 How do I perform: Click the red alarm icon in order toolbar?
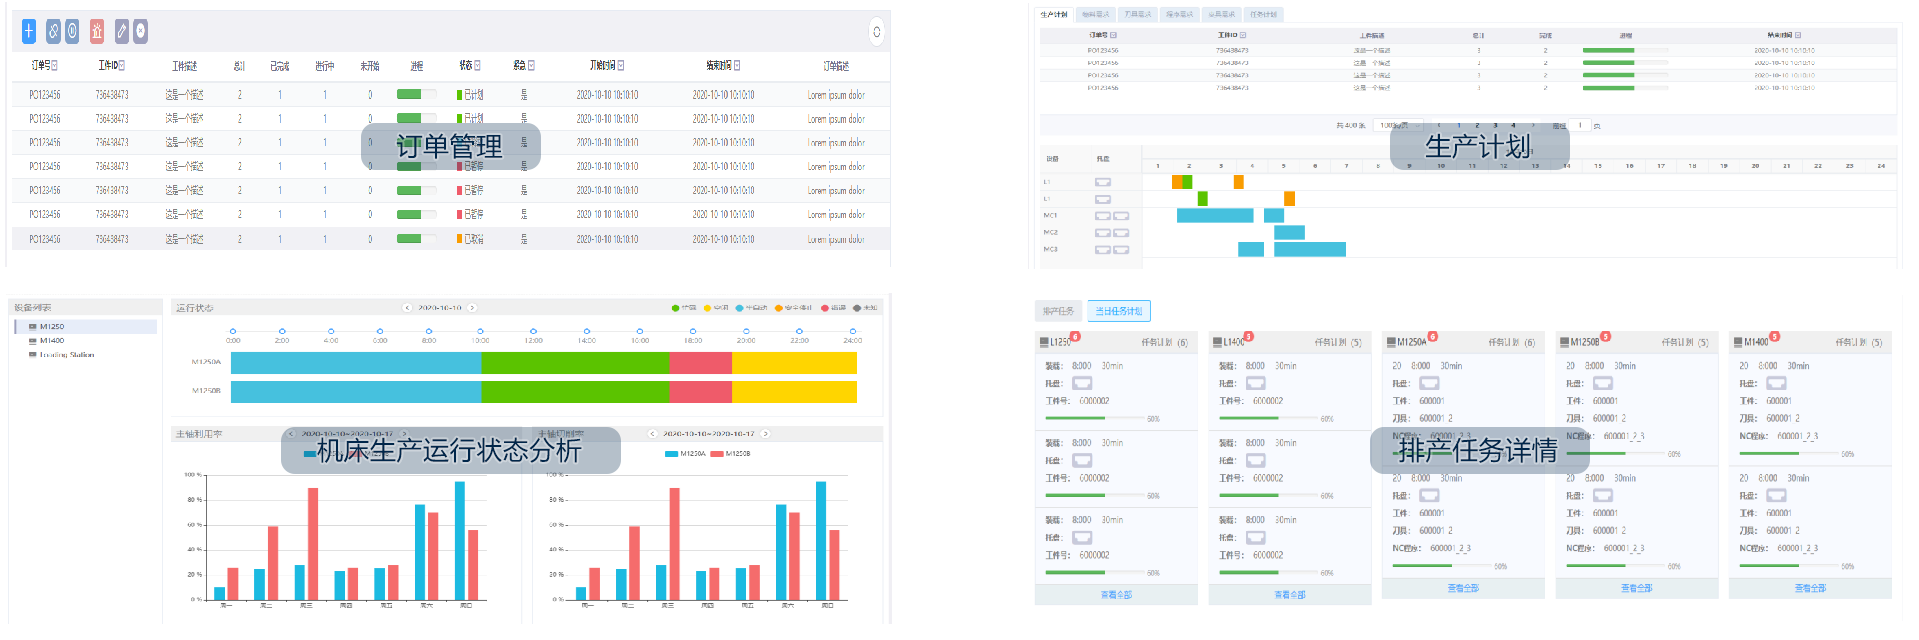tap(97, 32)
